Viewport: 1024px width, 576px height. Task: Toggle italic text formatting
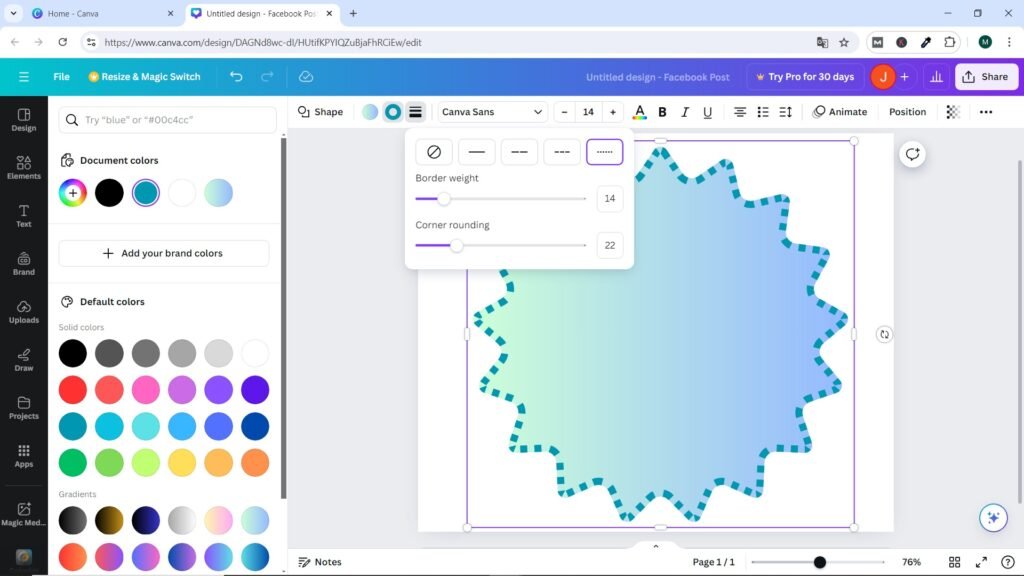[685, 112]
